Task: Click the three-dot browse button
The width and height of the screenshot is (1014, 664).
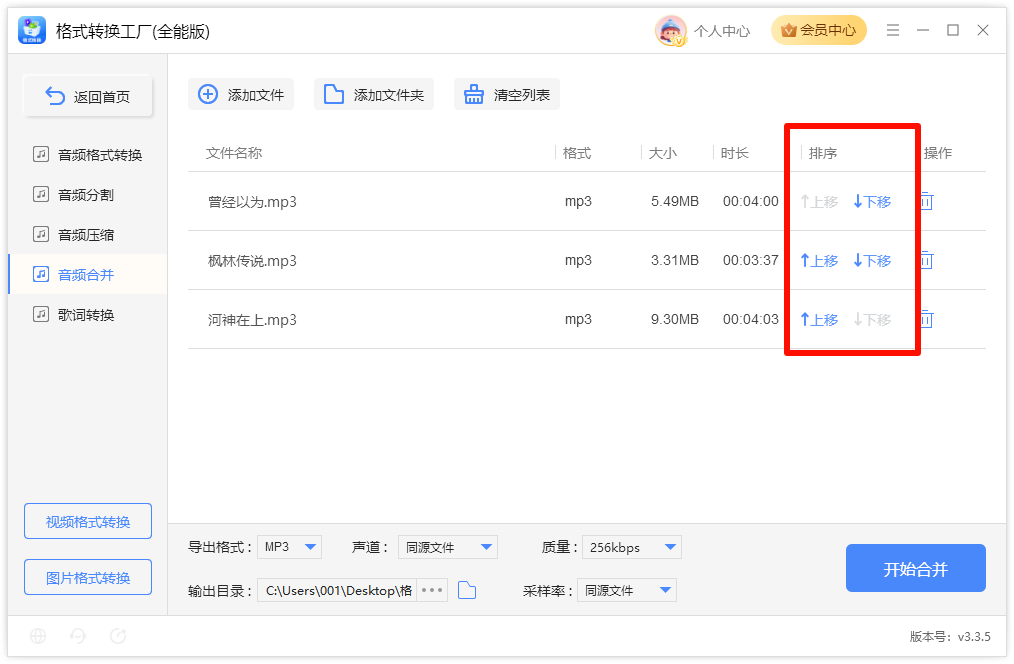Action: tap(432, 590)
